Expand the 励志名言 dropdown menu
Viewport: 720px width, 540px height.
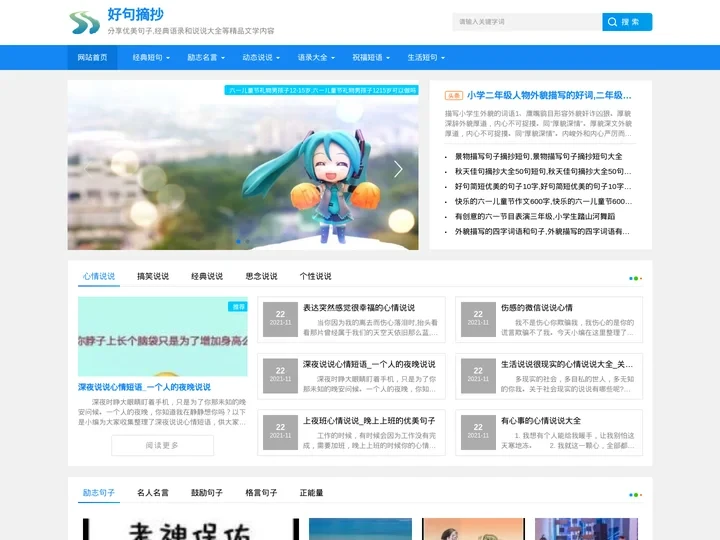point(206,57)
